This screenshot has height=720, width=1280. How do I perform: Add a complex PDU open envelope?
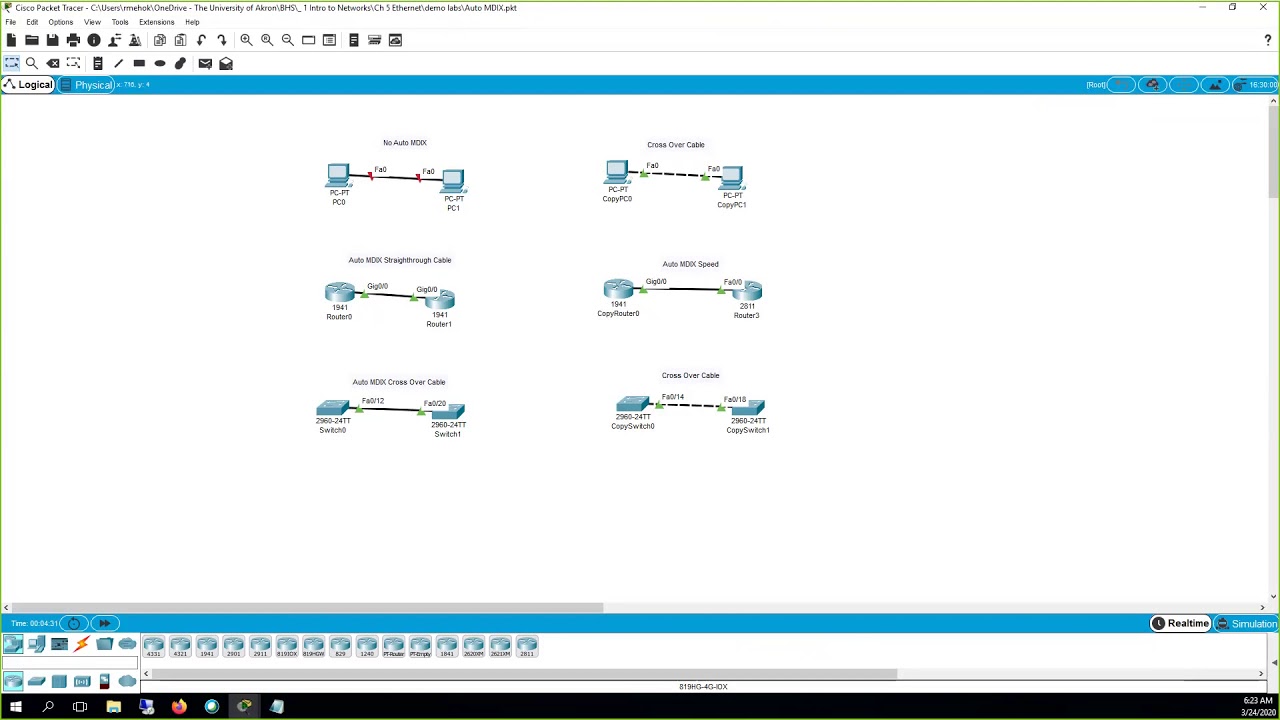(x=226, y=63)
